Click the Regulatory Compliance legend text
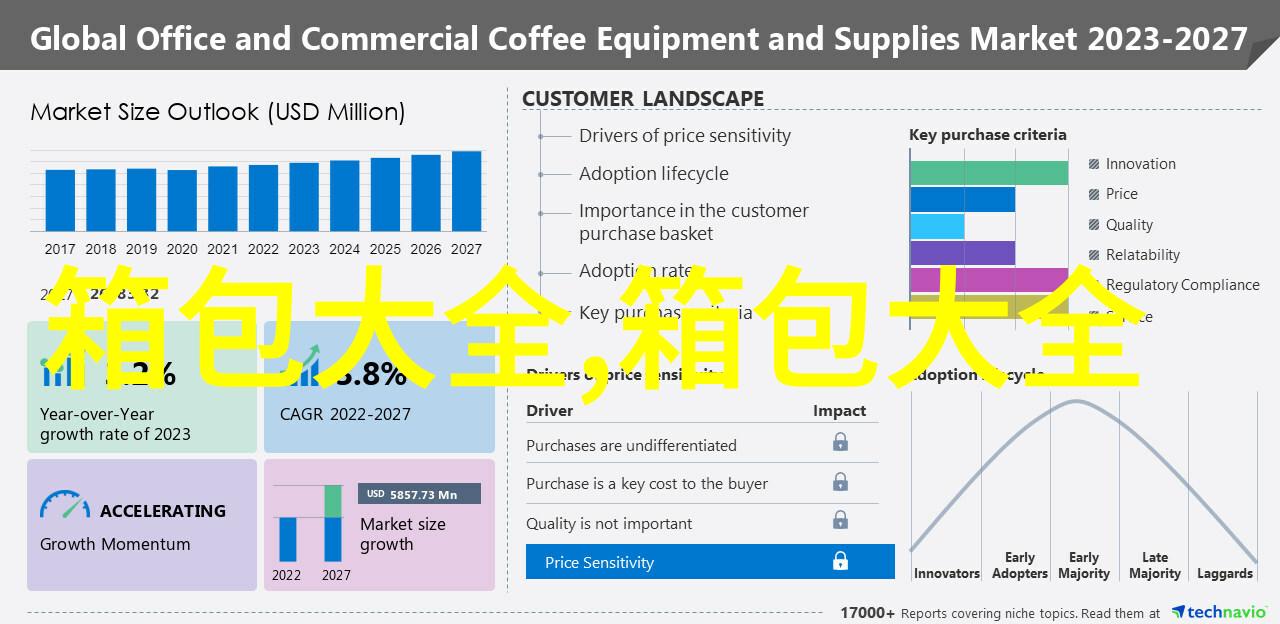This screenshot has width=1280, height=624. (x=1183, y=285)
